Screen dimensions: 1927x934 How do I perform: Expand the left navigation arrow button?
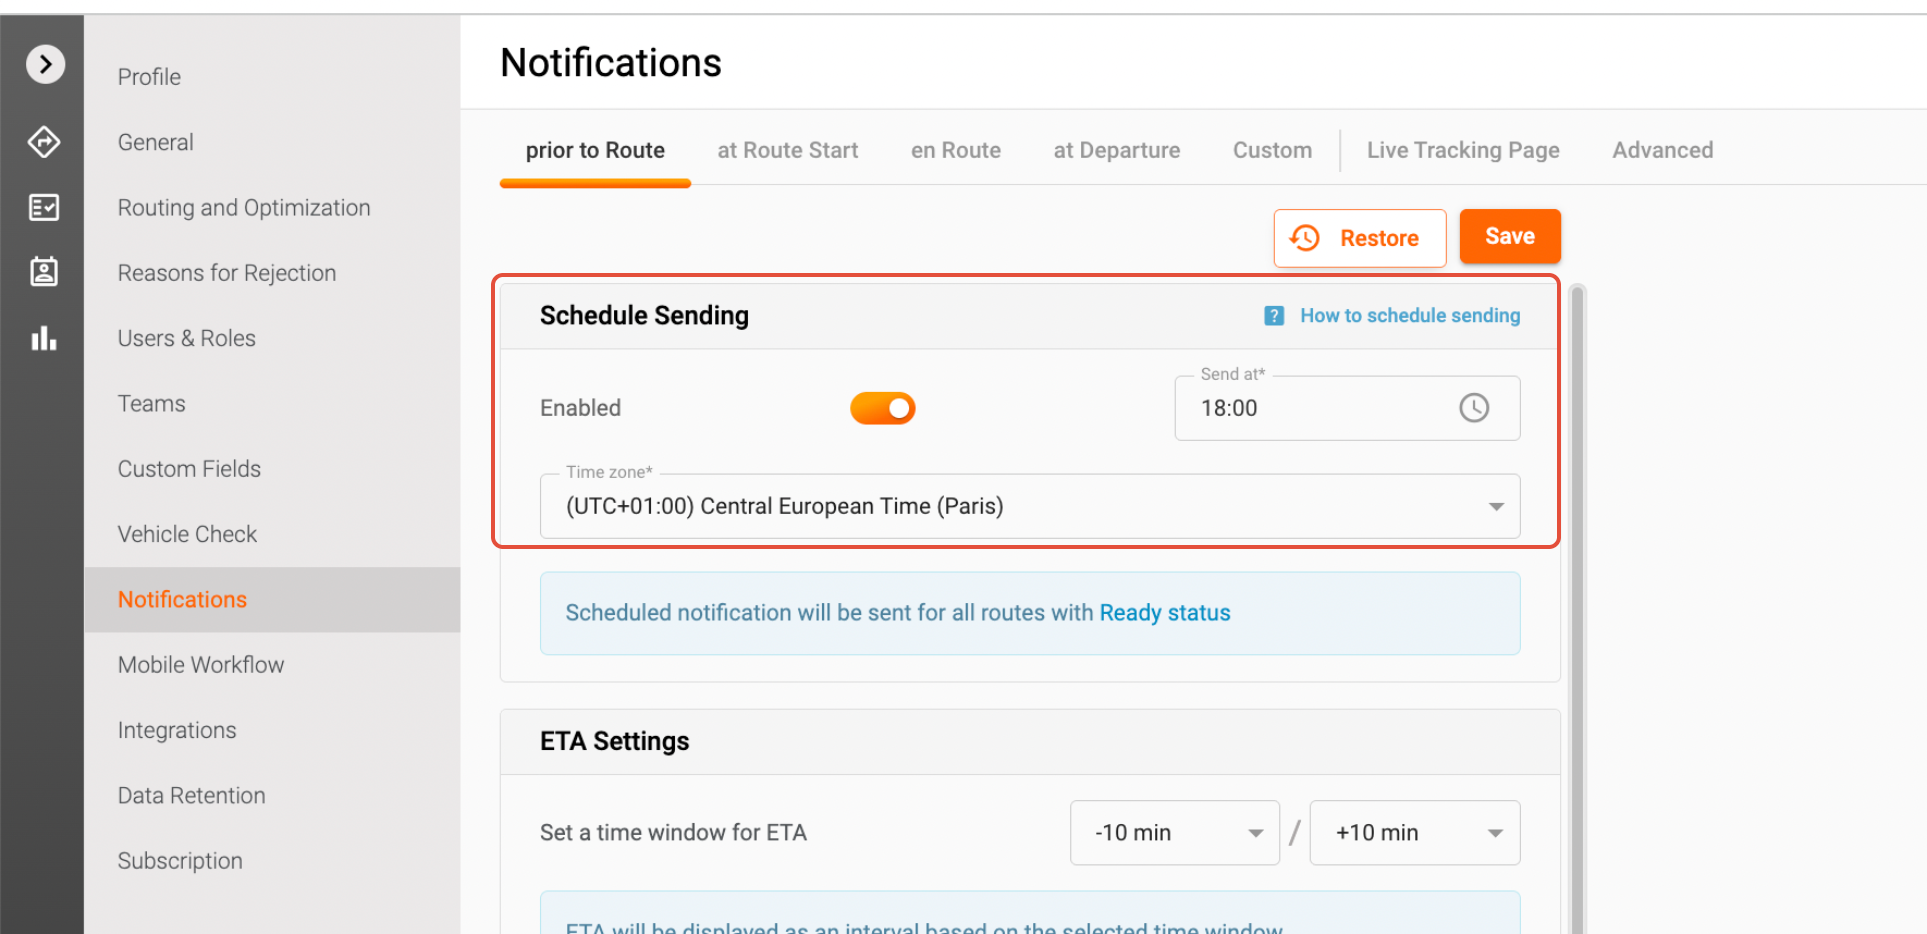pos(45,65)
